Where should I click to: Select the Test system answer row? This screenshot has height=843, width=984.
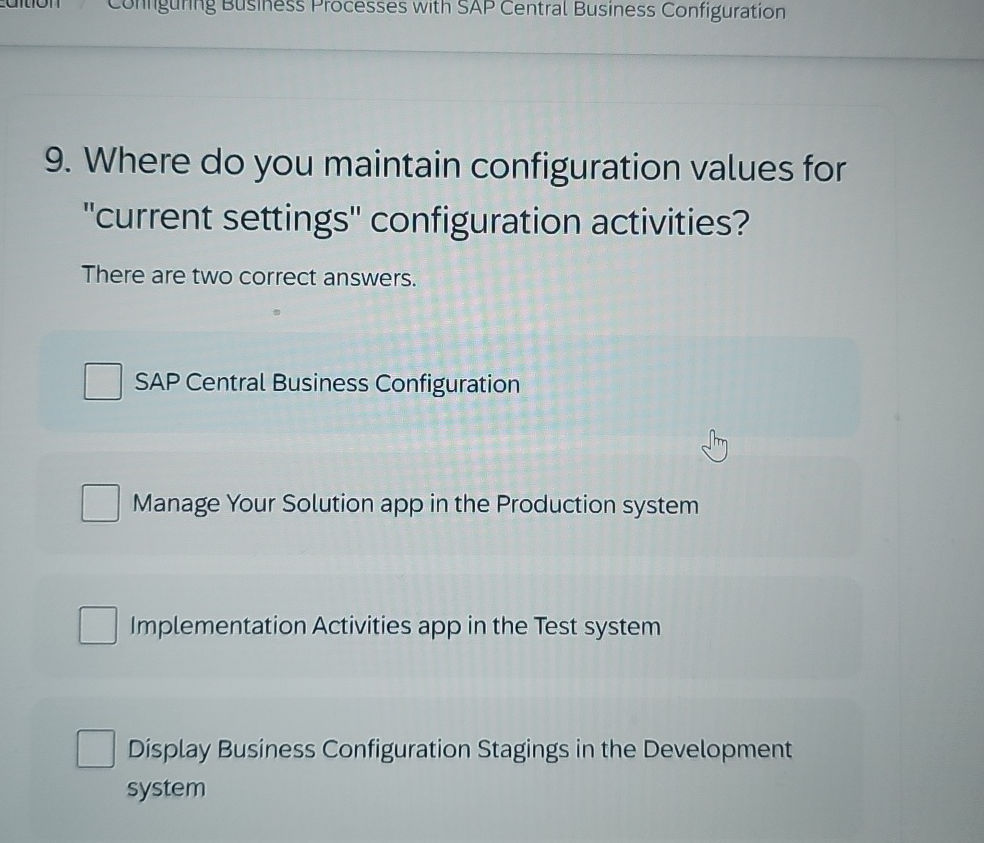(x=450, y=626)
